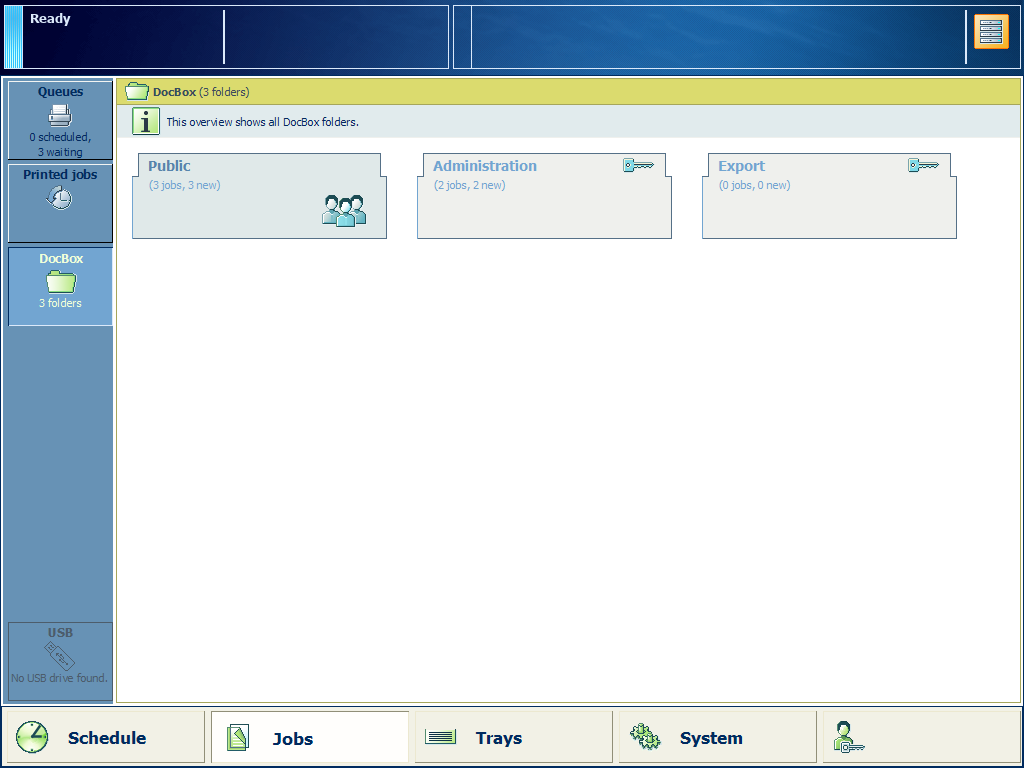Click the 'DocBox (3 folders)' header title
The image size is (1024, 768).
(201, 92)
